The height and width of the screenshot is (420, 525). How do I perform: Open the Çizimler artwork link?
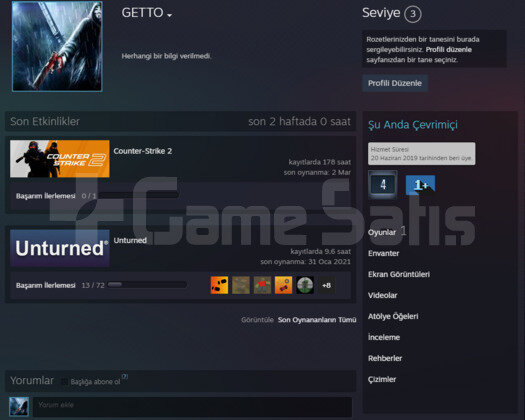[x=382, y=379]
